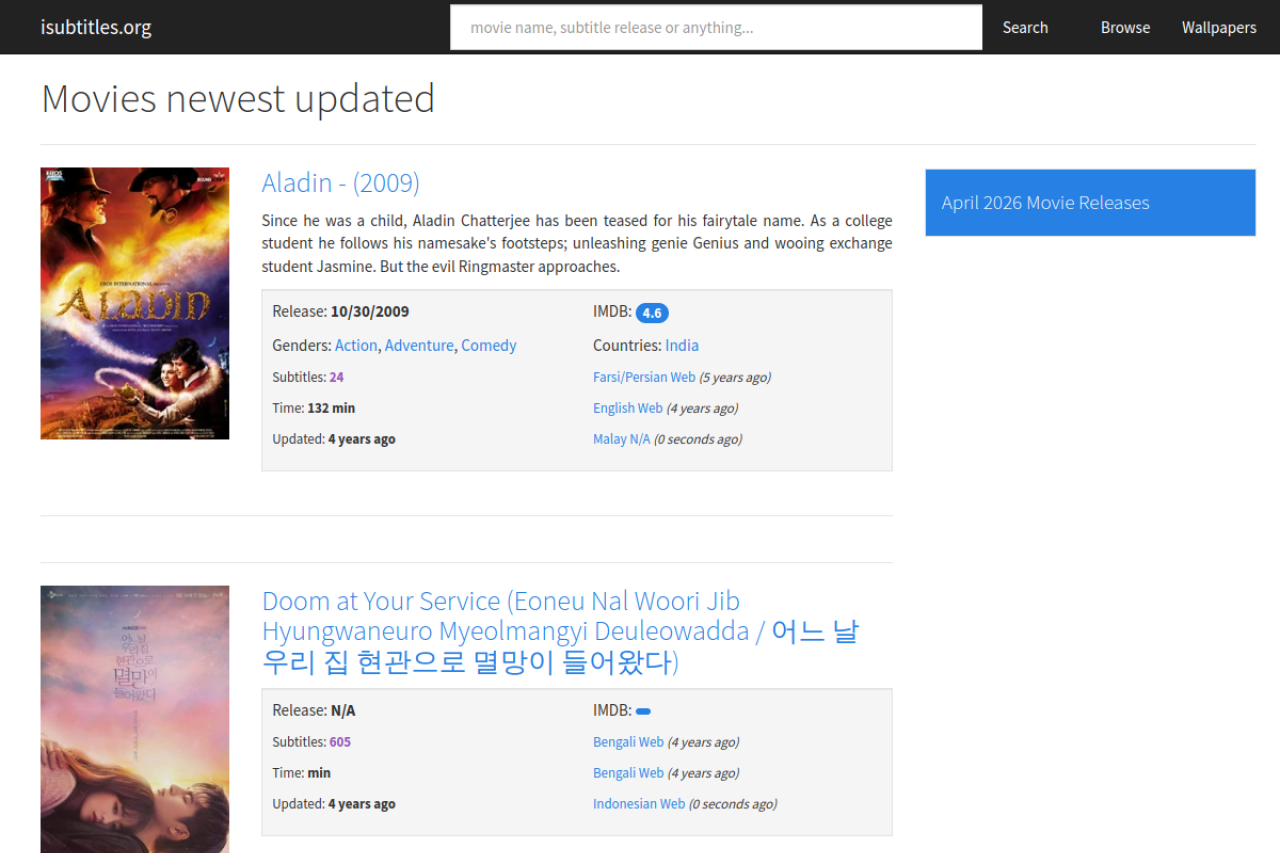Filter by the Adventure genre link

pos(419,345)
